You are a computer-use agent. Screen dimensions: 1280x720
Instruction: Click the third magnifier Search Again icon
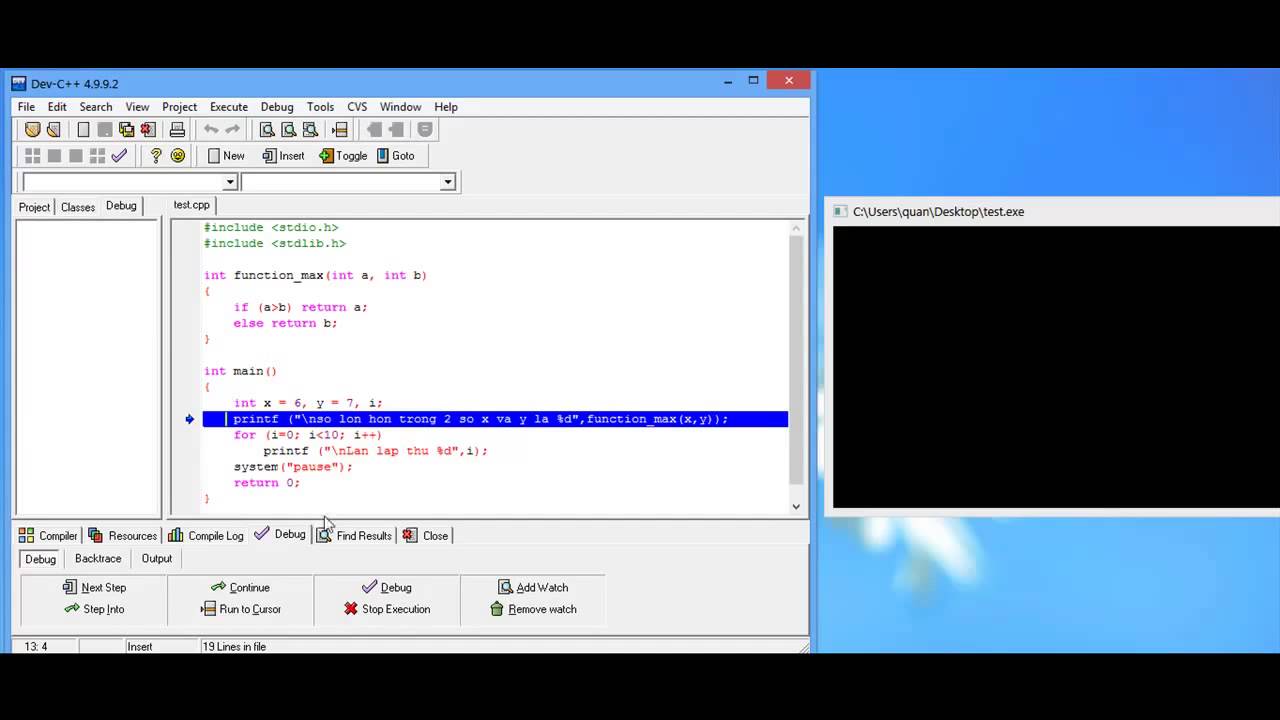click(x=310, y=129)
